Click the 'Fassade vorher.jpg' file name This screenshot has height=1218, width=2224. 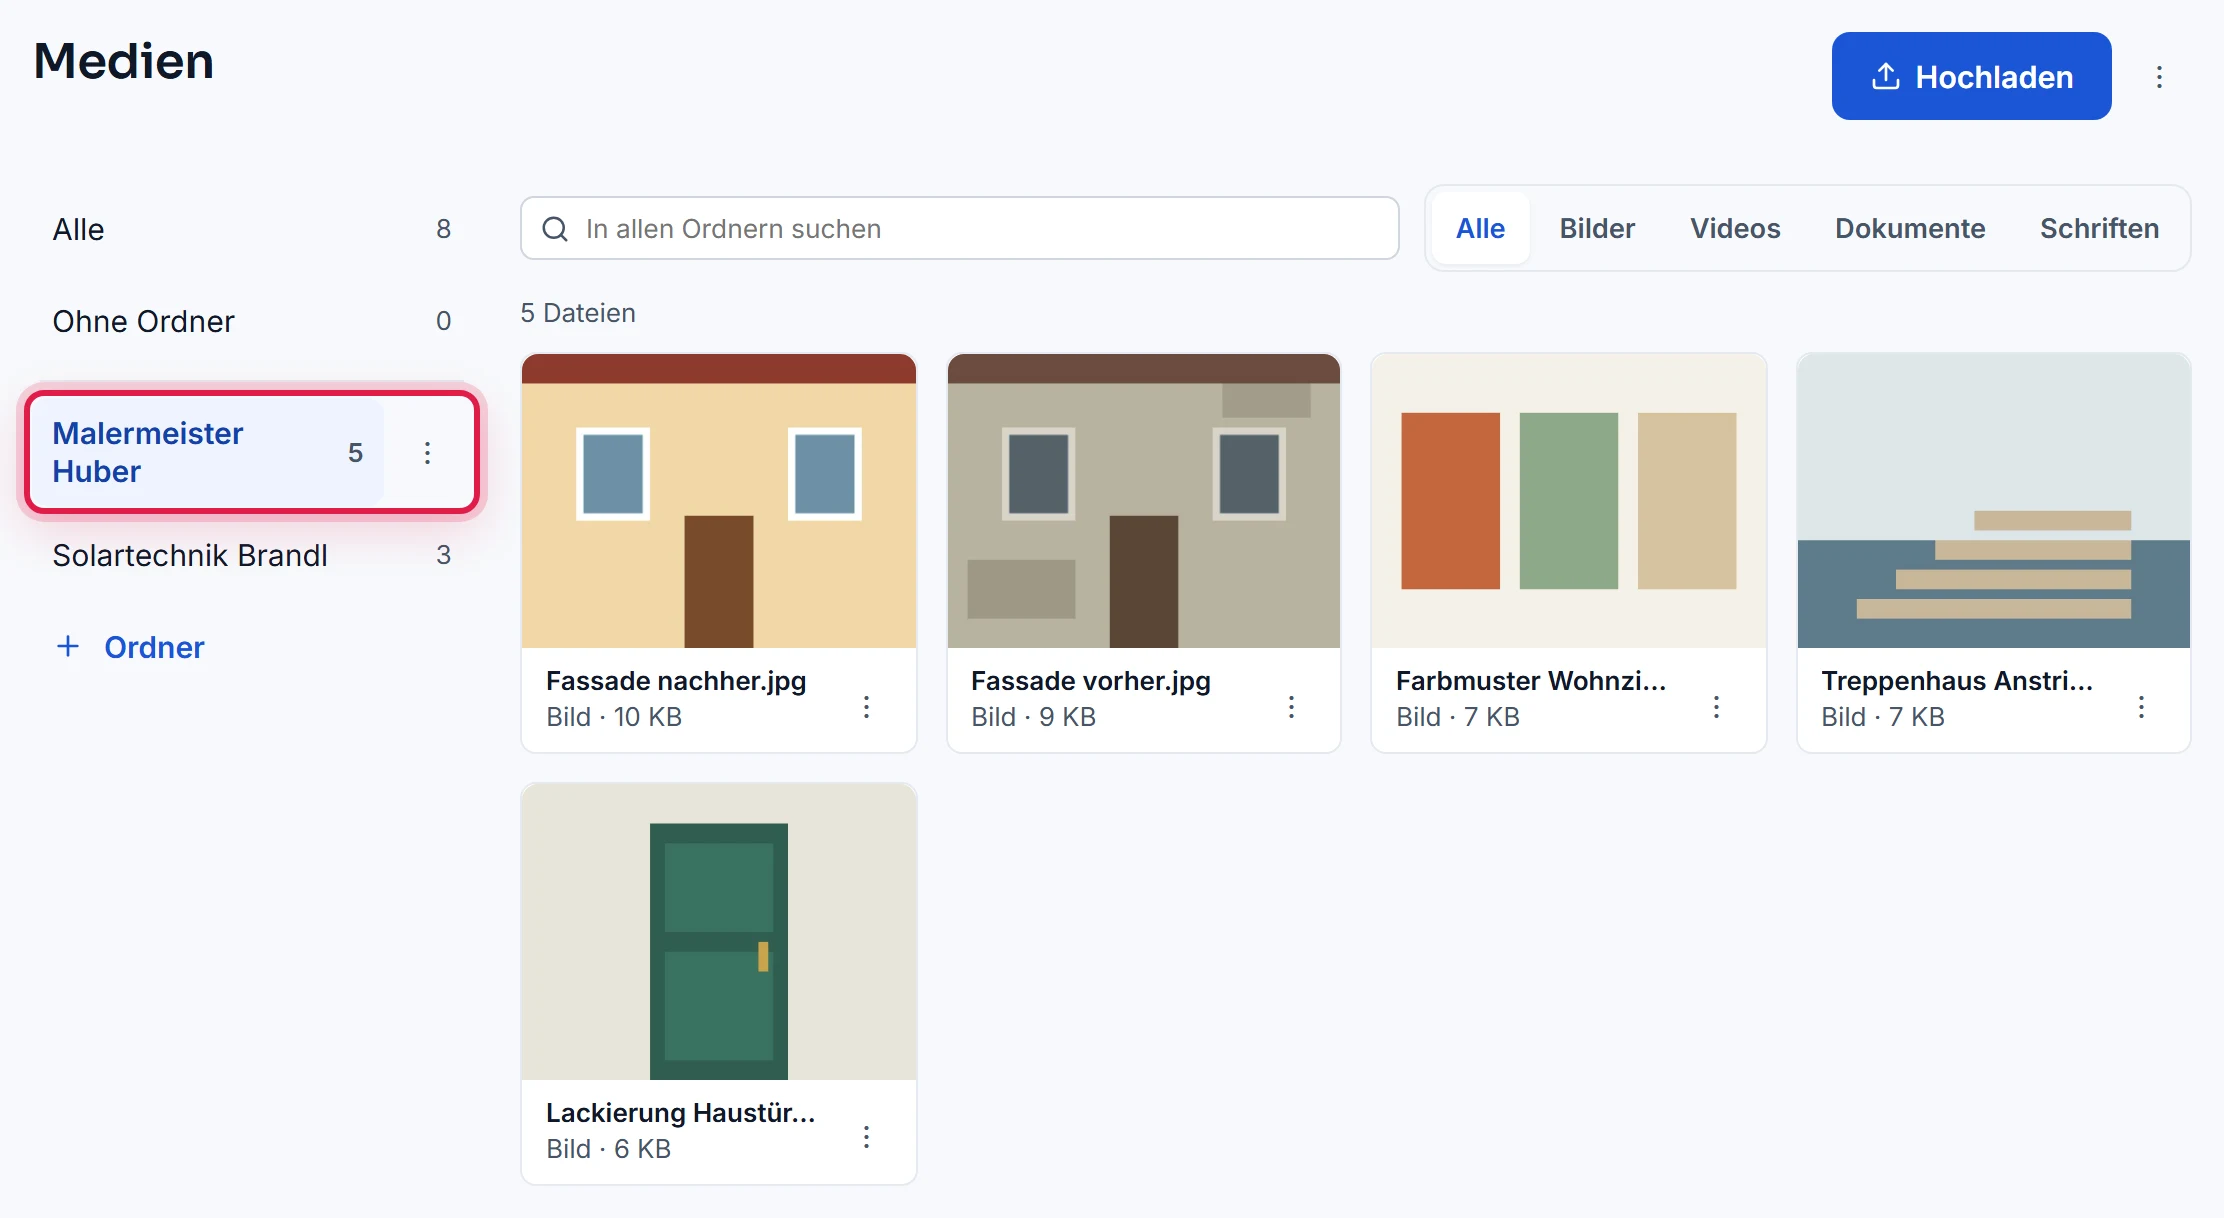pyautogui.click(x=1091, y=681)
